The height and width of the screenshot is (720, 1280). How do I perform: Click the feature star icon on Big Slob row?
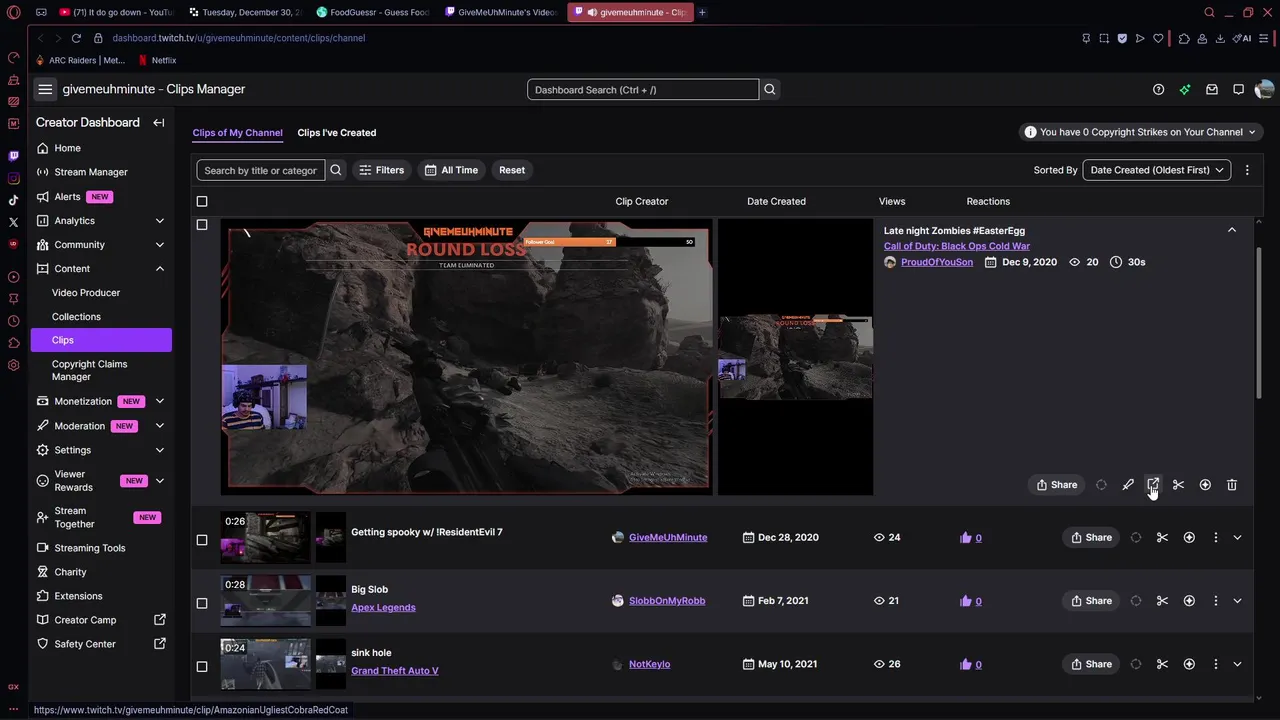(x=1189, y=601)
